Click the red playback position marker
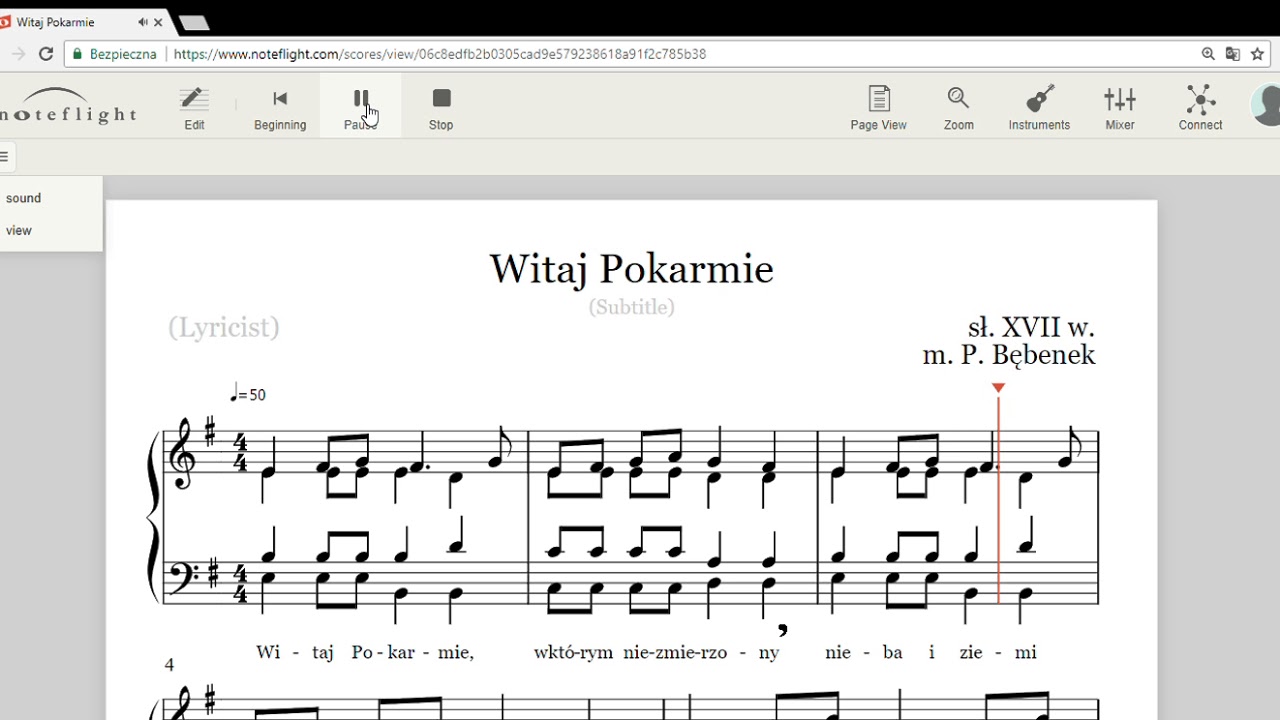 998,388
